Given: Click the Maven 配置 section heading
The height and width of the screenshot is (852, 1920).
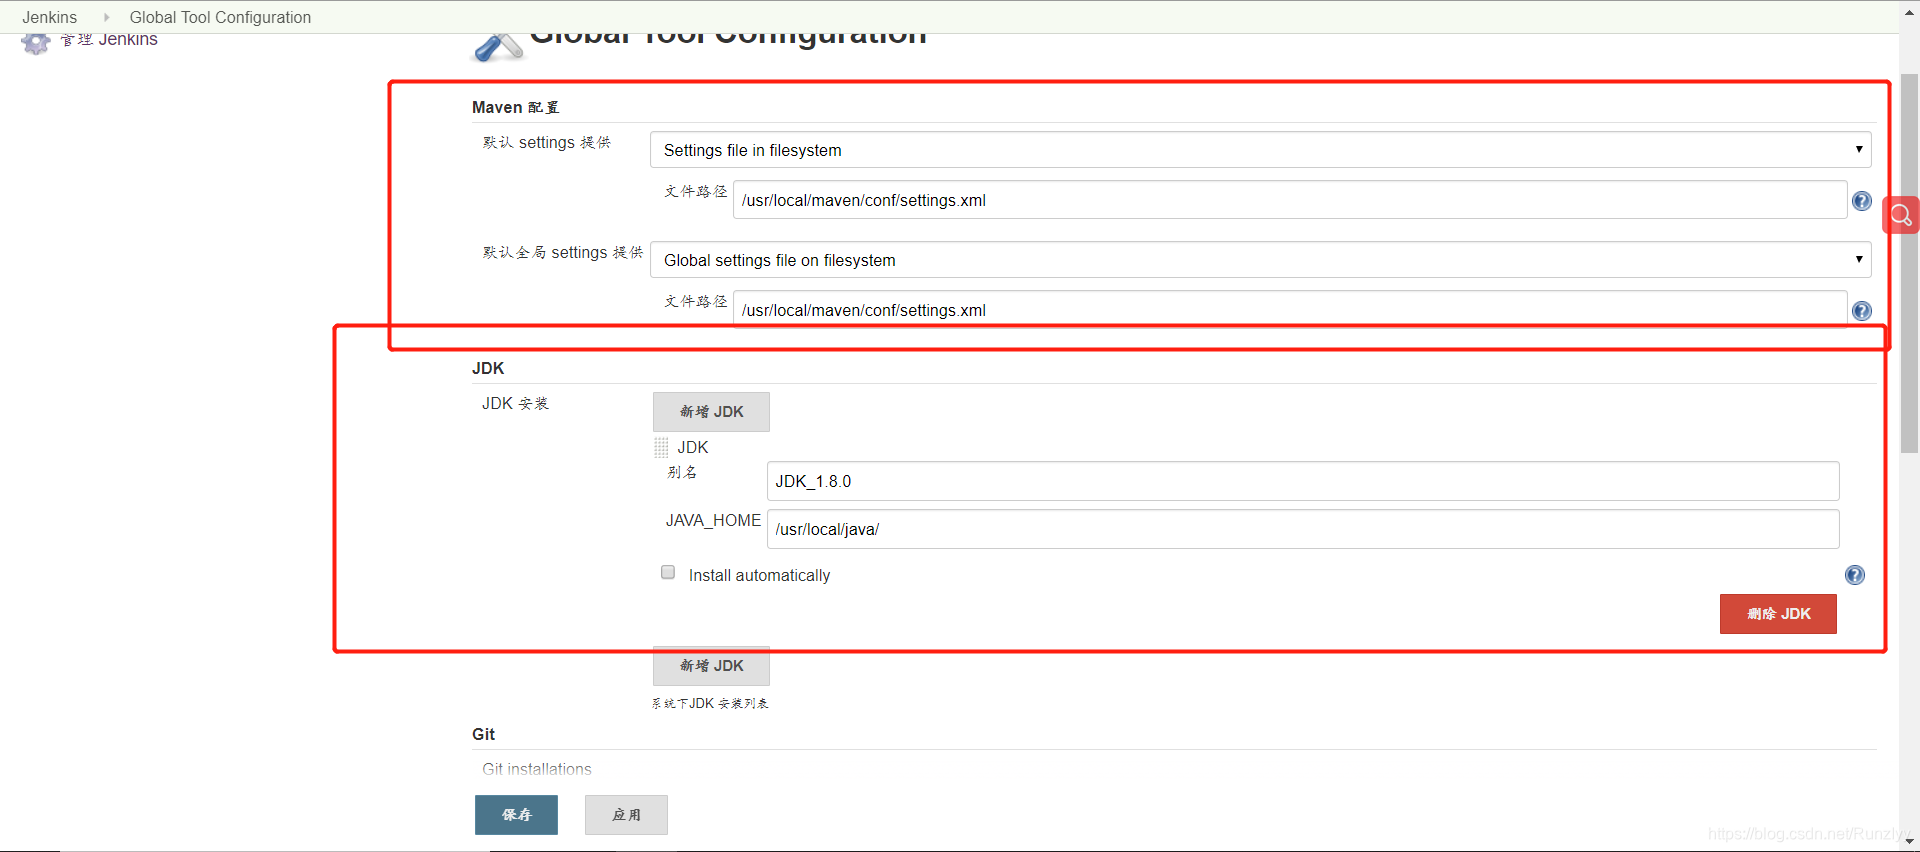Looking at the screenshot, I should (x=516, y=107).
